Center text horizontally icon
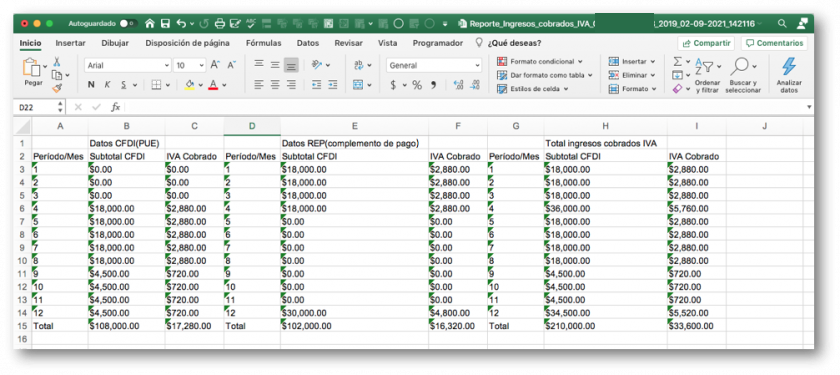This screenshot has width=840, height=375. pos(275,85)
